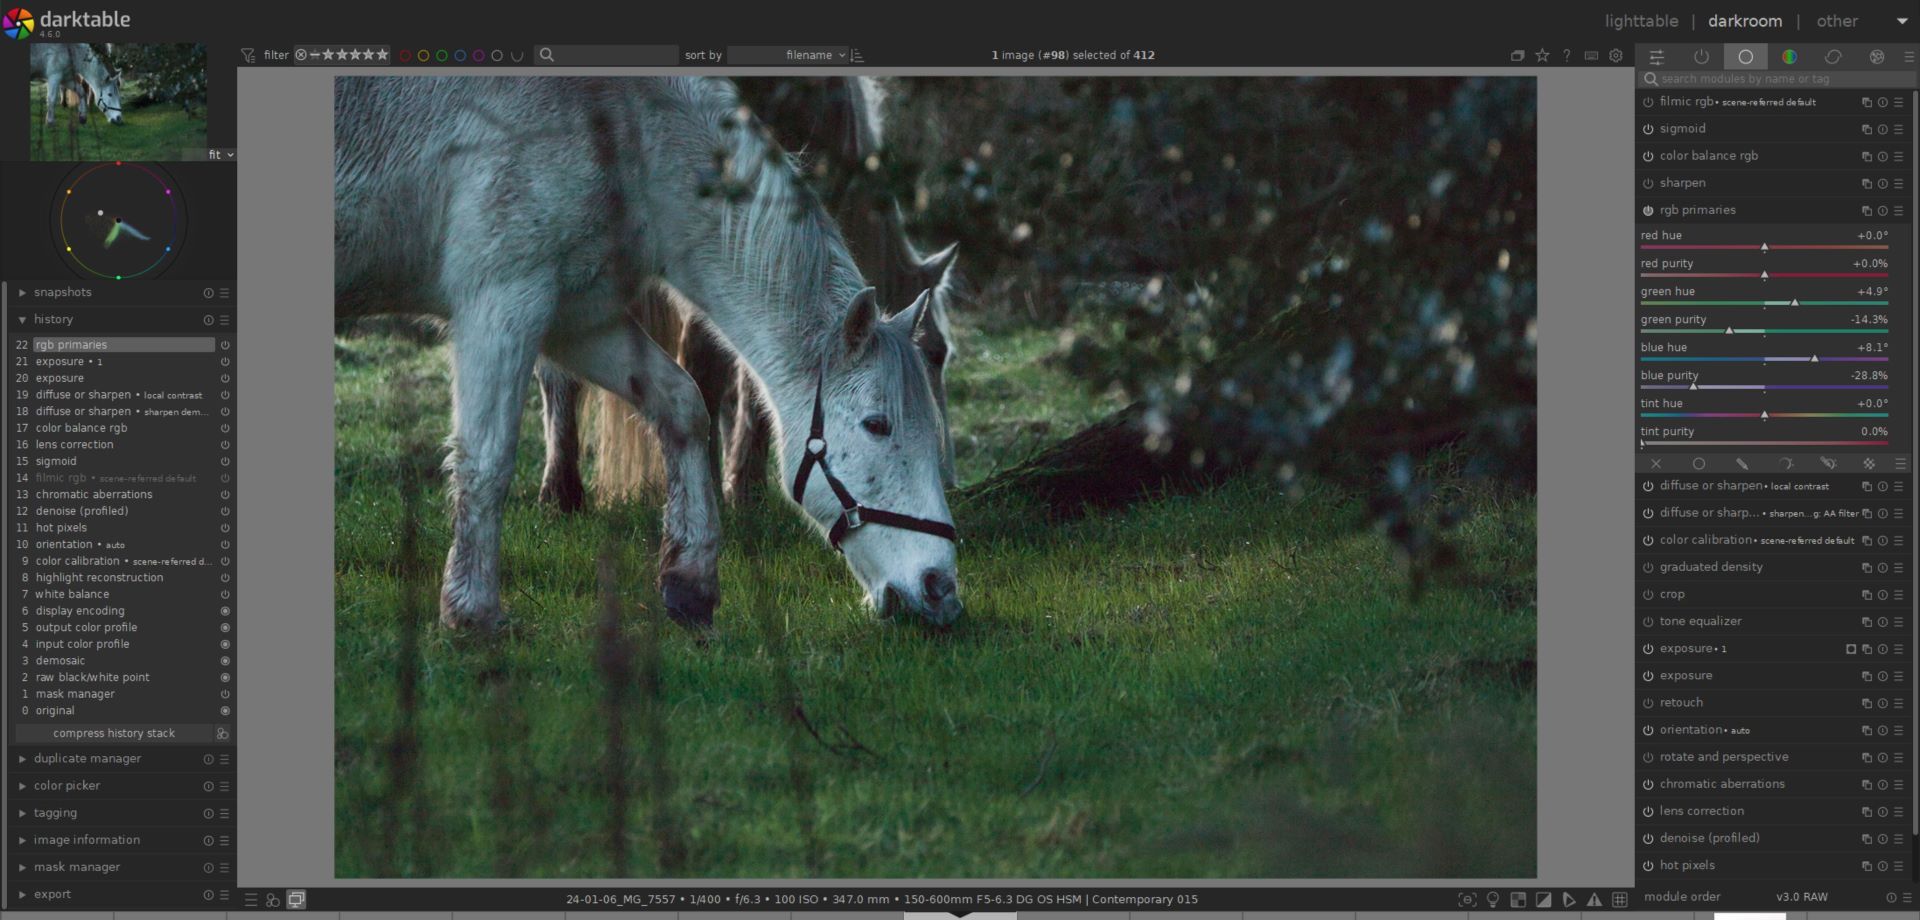Open global preferences gear icon
Screen dimensions: 1920x920
coord(1616,56)
